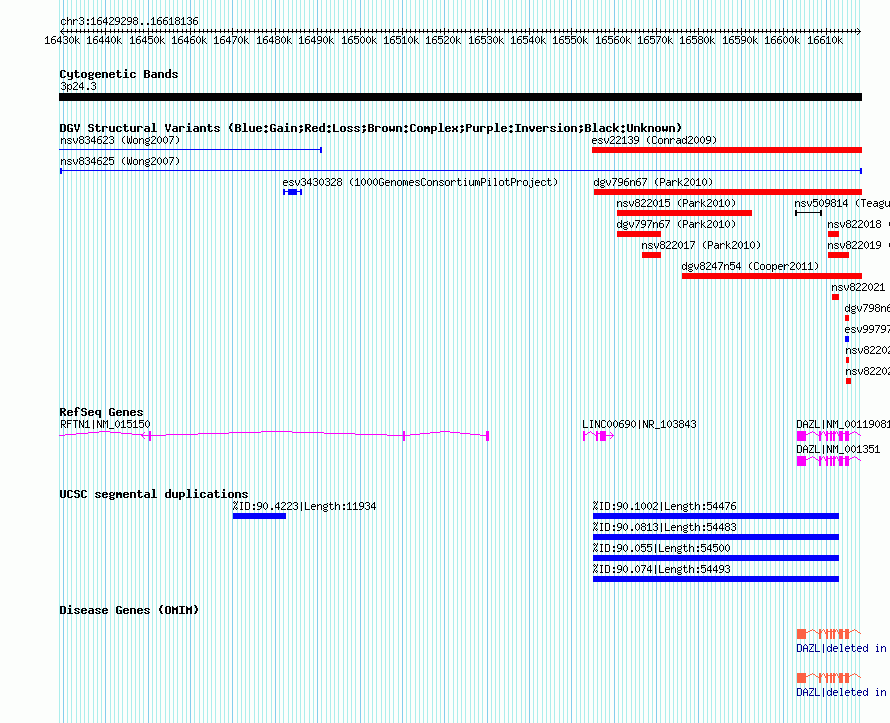890x723 pixels.
Task: Open the RFTN1|NM_015150 gene label
Action: (x=106, y=424)
